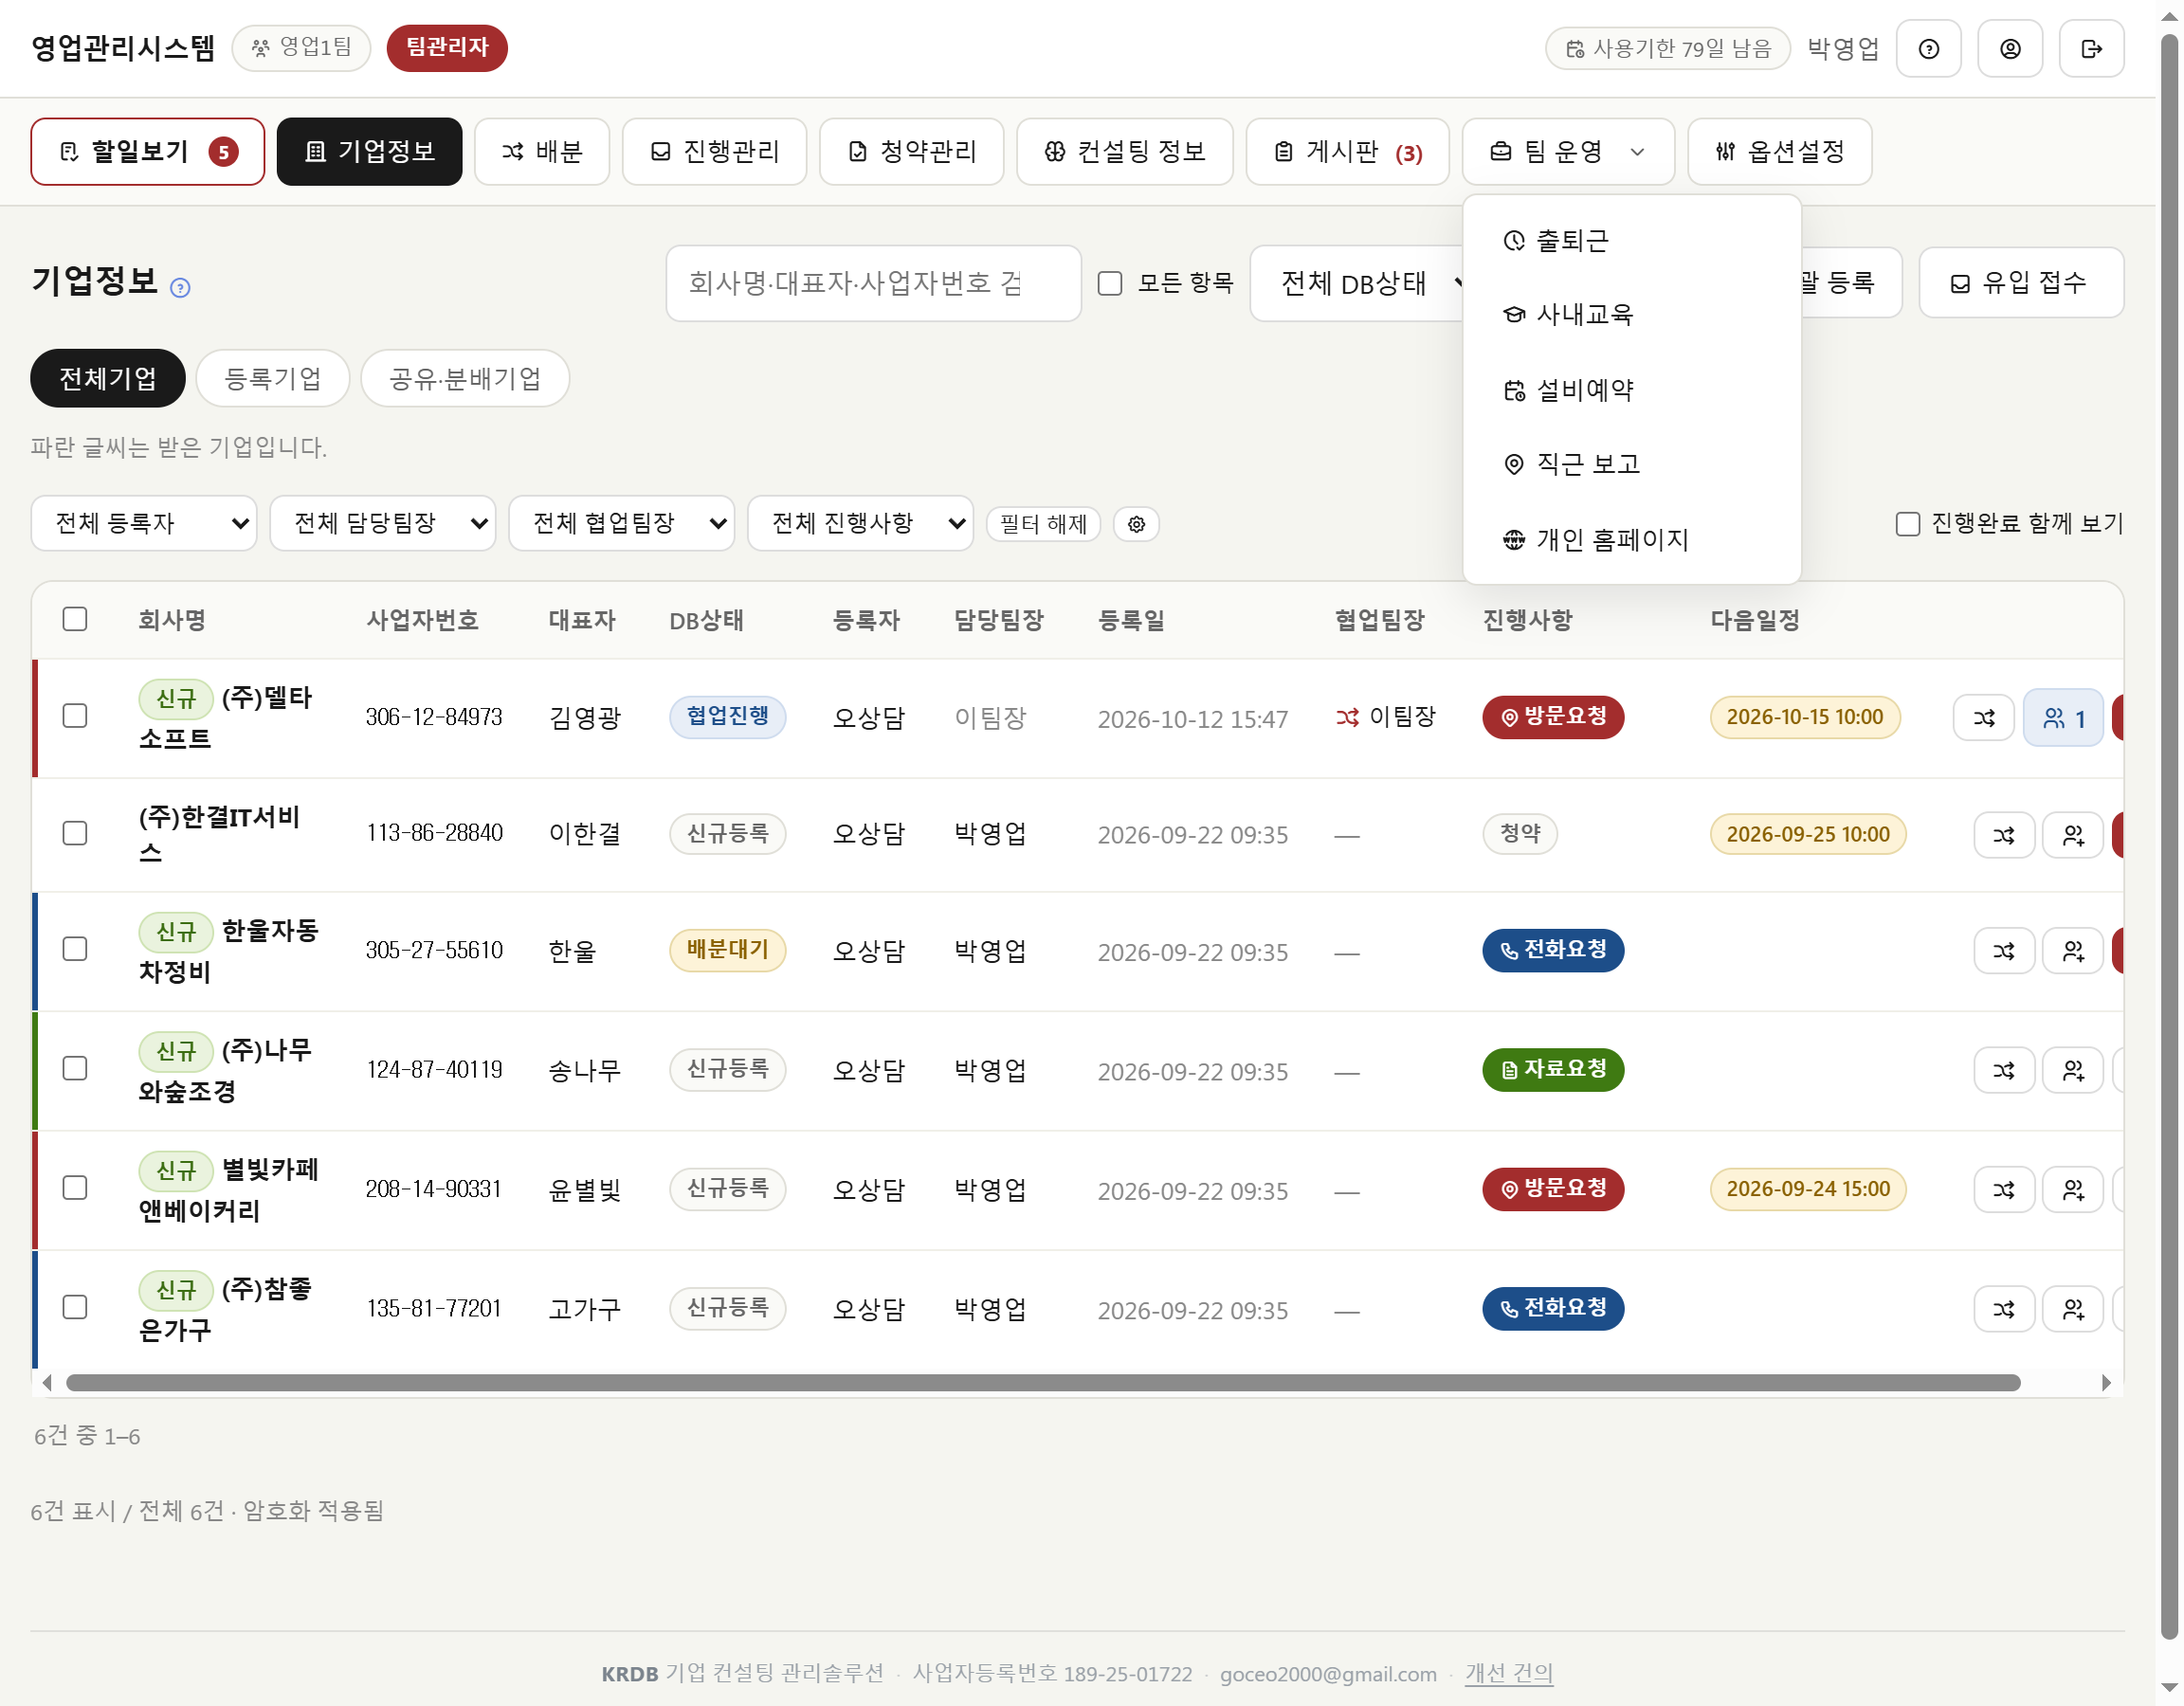Screen dimensions: 2184x1706
Task: Open the 전체 담당팀장 dropdown
Action: pyautogui.click(x=383, y=523)
